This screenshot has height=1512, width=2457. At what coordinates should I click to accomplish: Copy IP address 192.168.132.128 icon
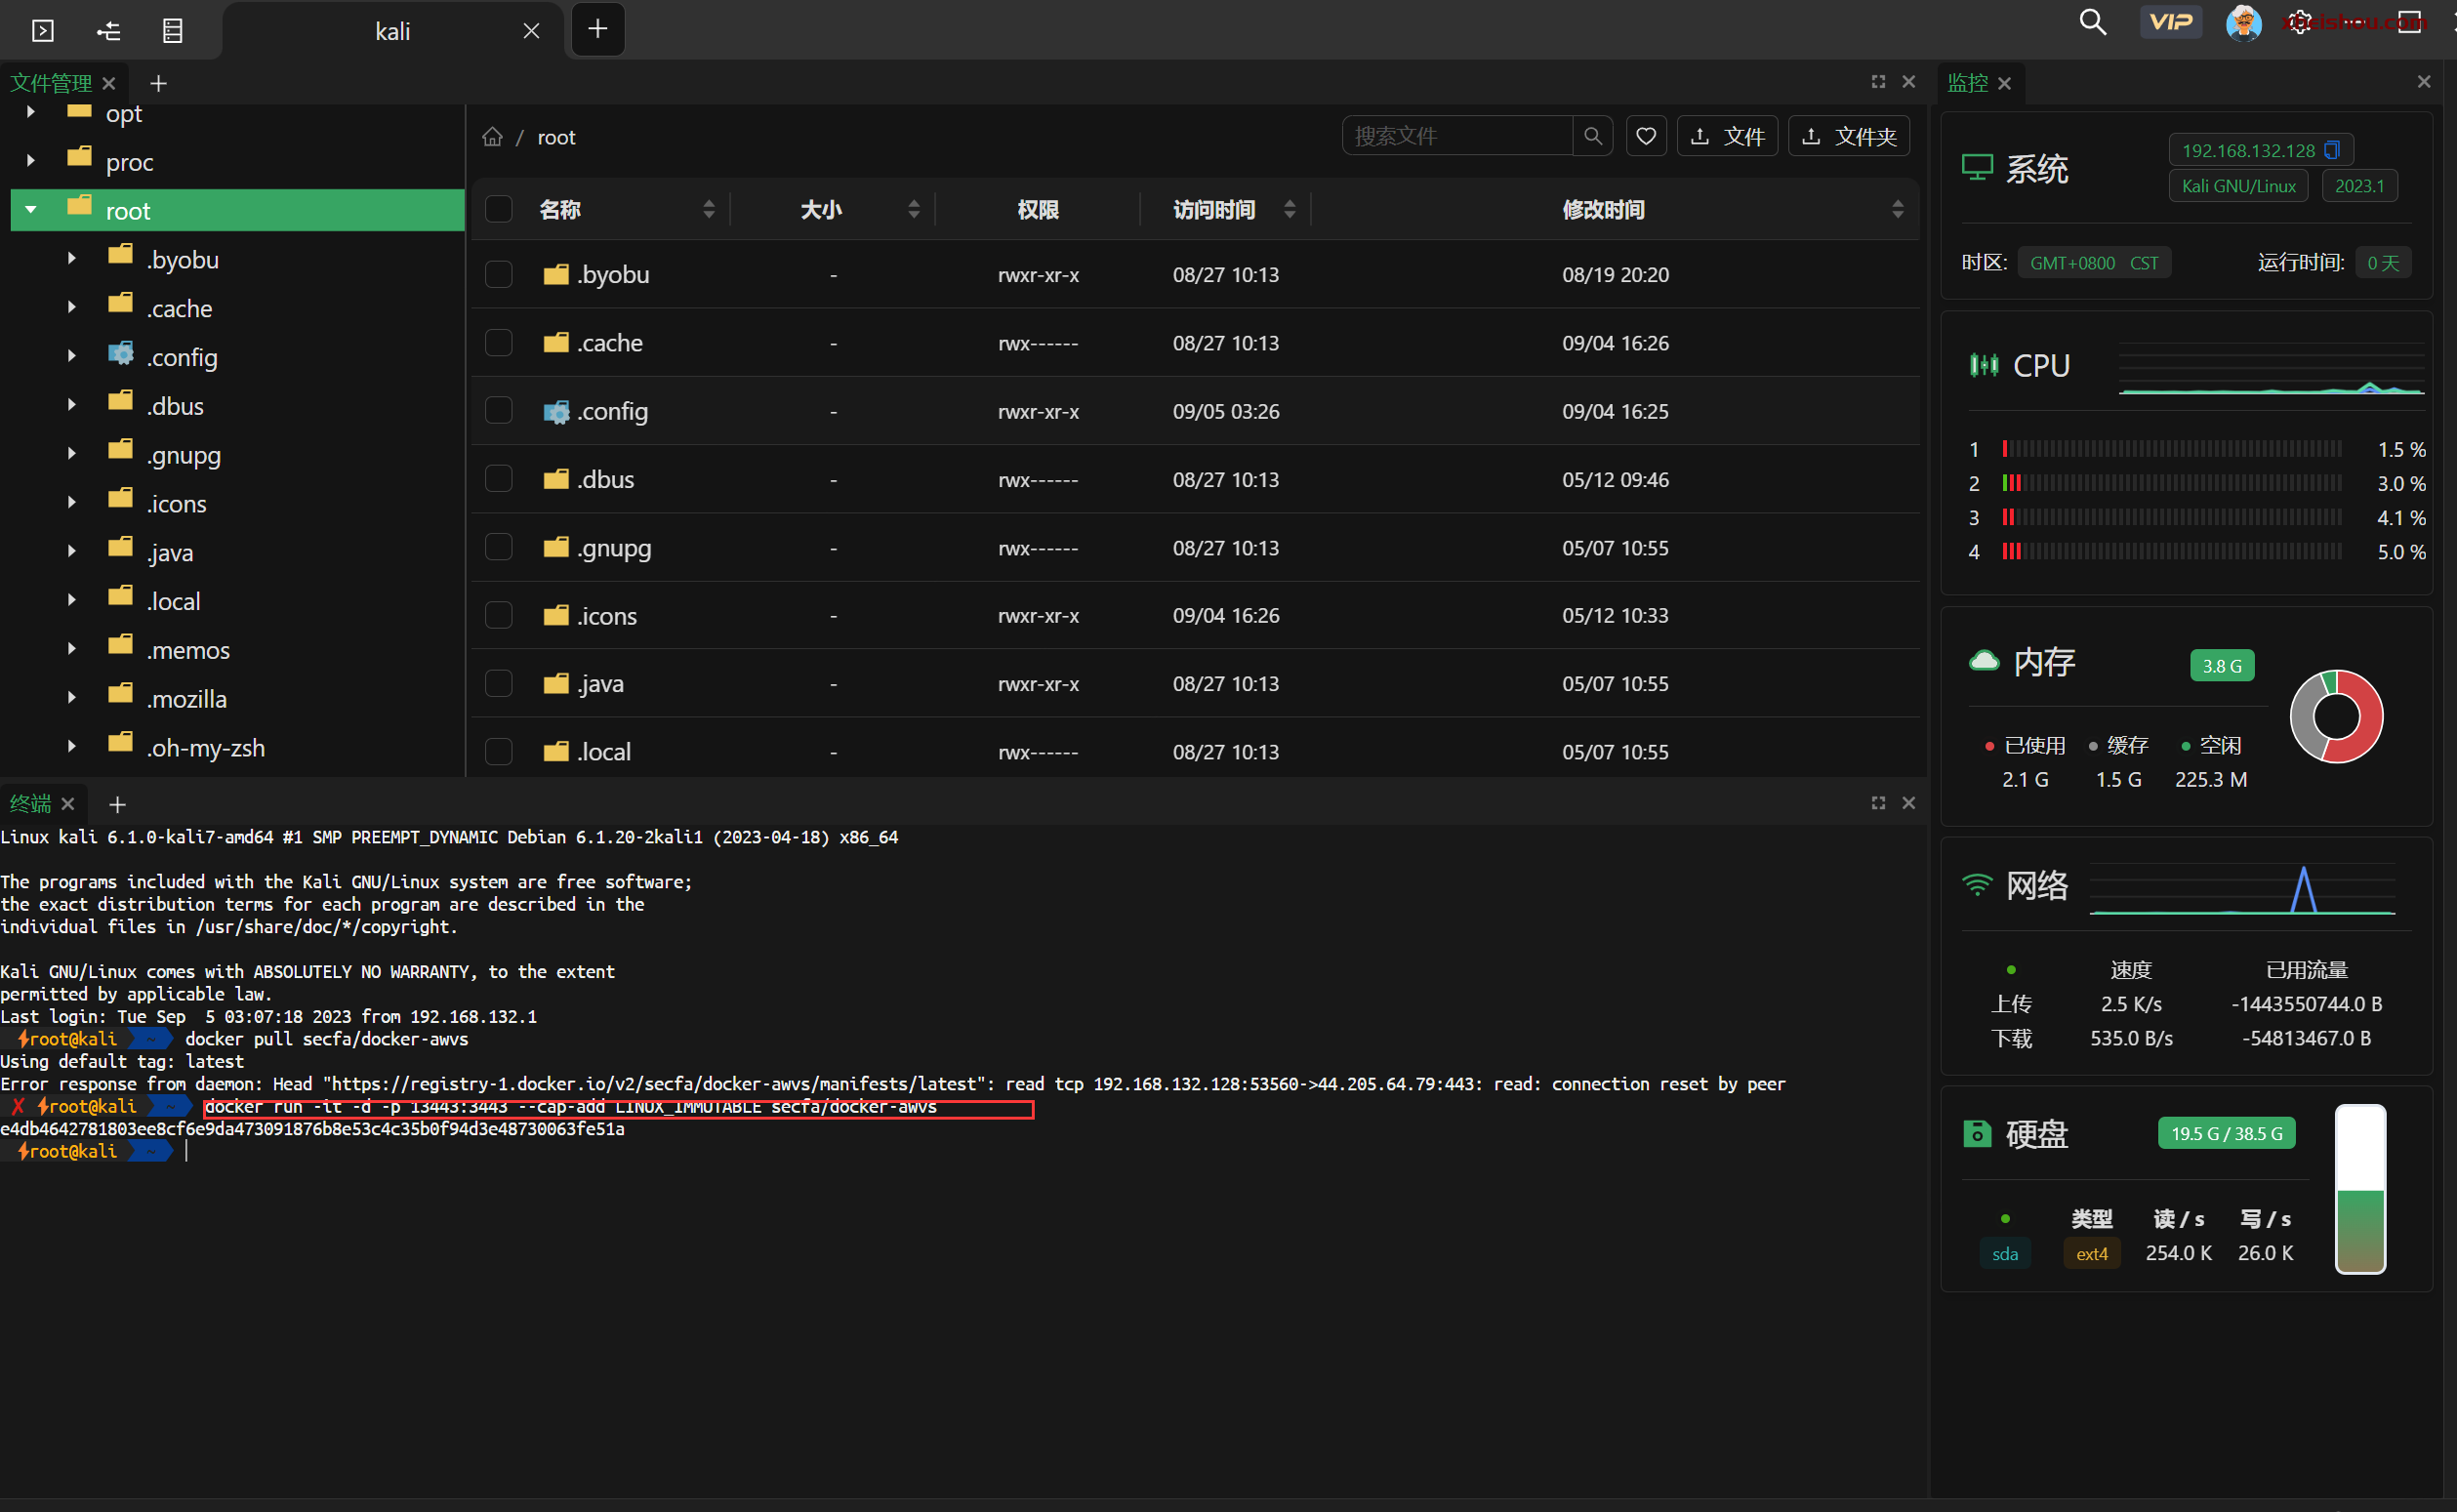click(2331, 150)
